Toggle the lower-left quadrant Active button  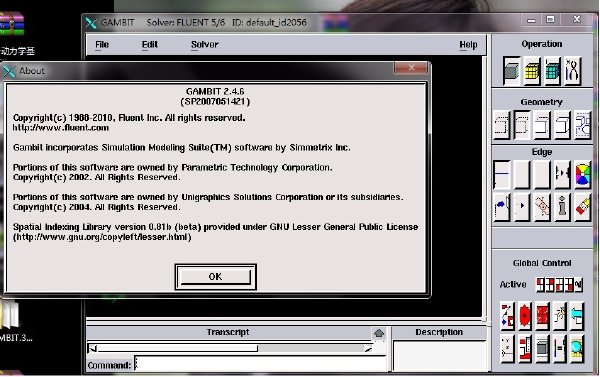click(559, 285)
